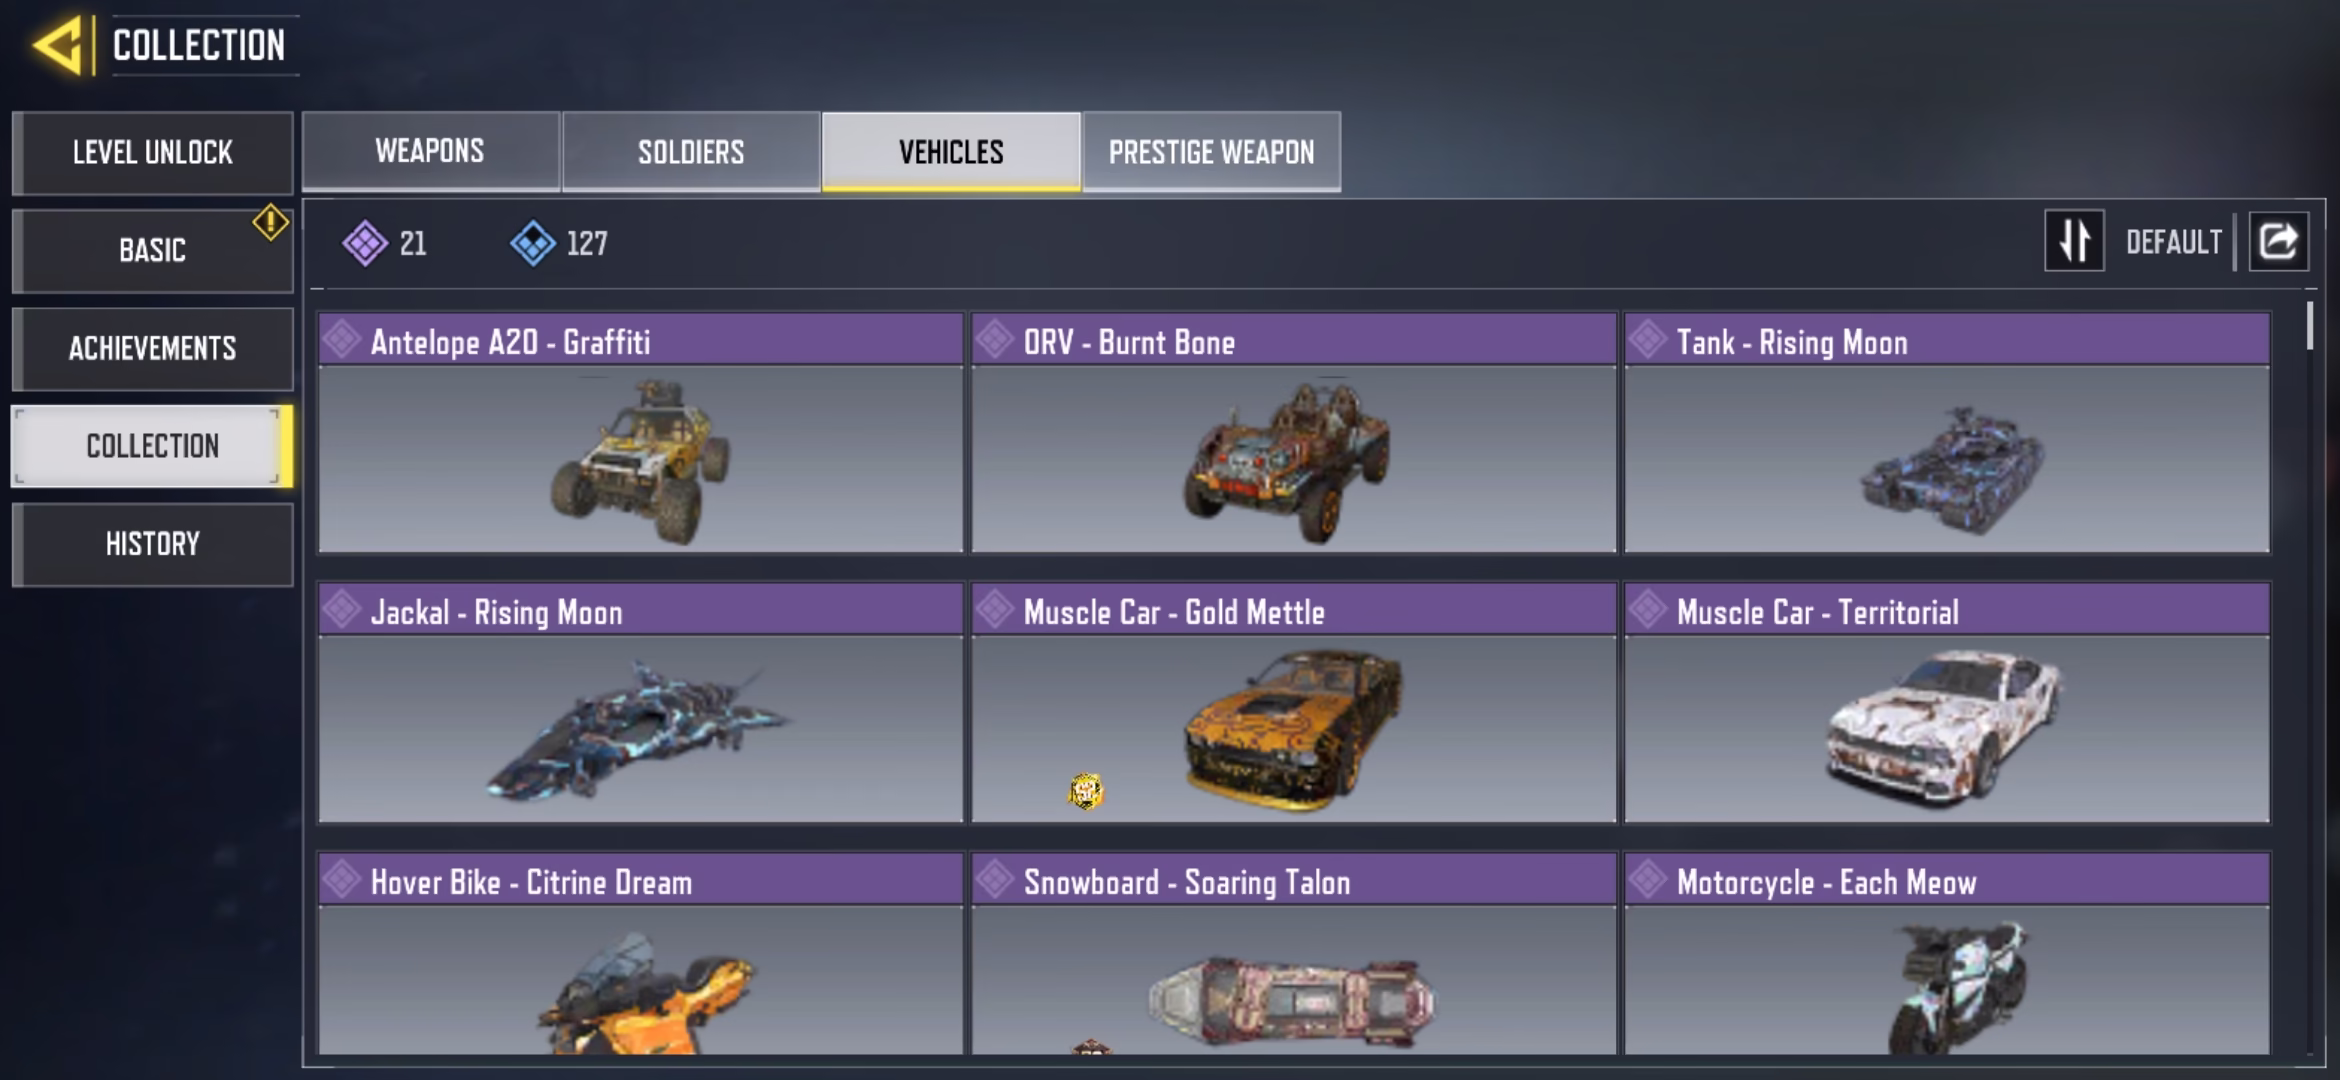Switch to the Weapons tab

tap(430, 151)
